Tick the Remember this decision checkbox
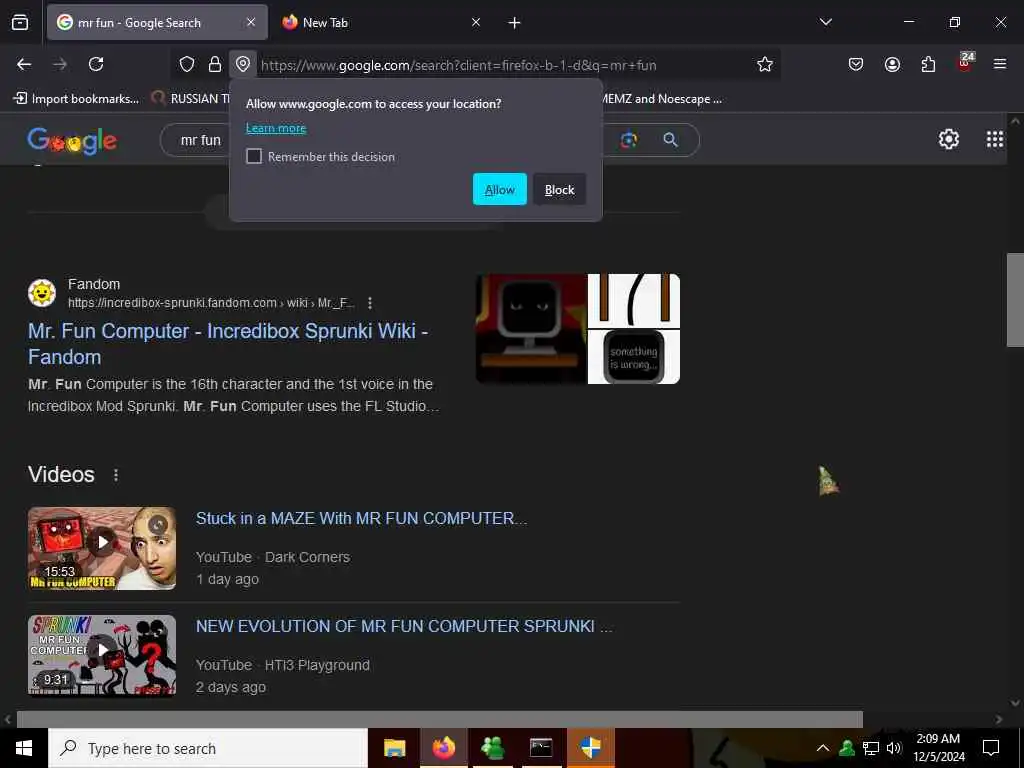Screen dimensions: 1024x768 click(254, 156)
